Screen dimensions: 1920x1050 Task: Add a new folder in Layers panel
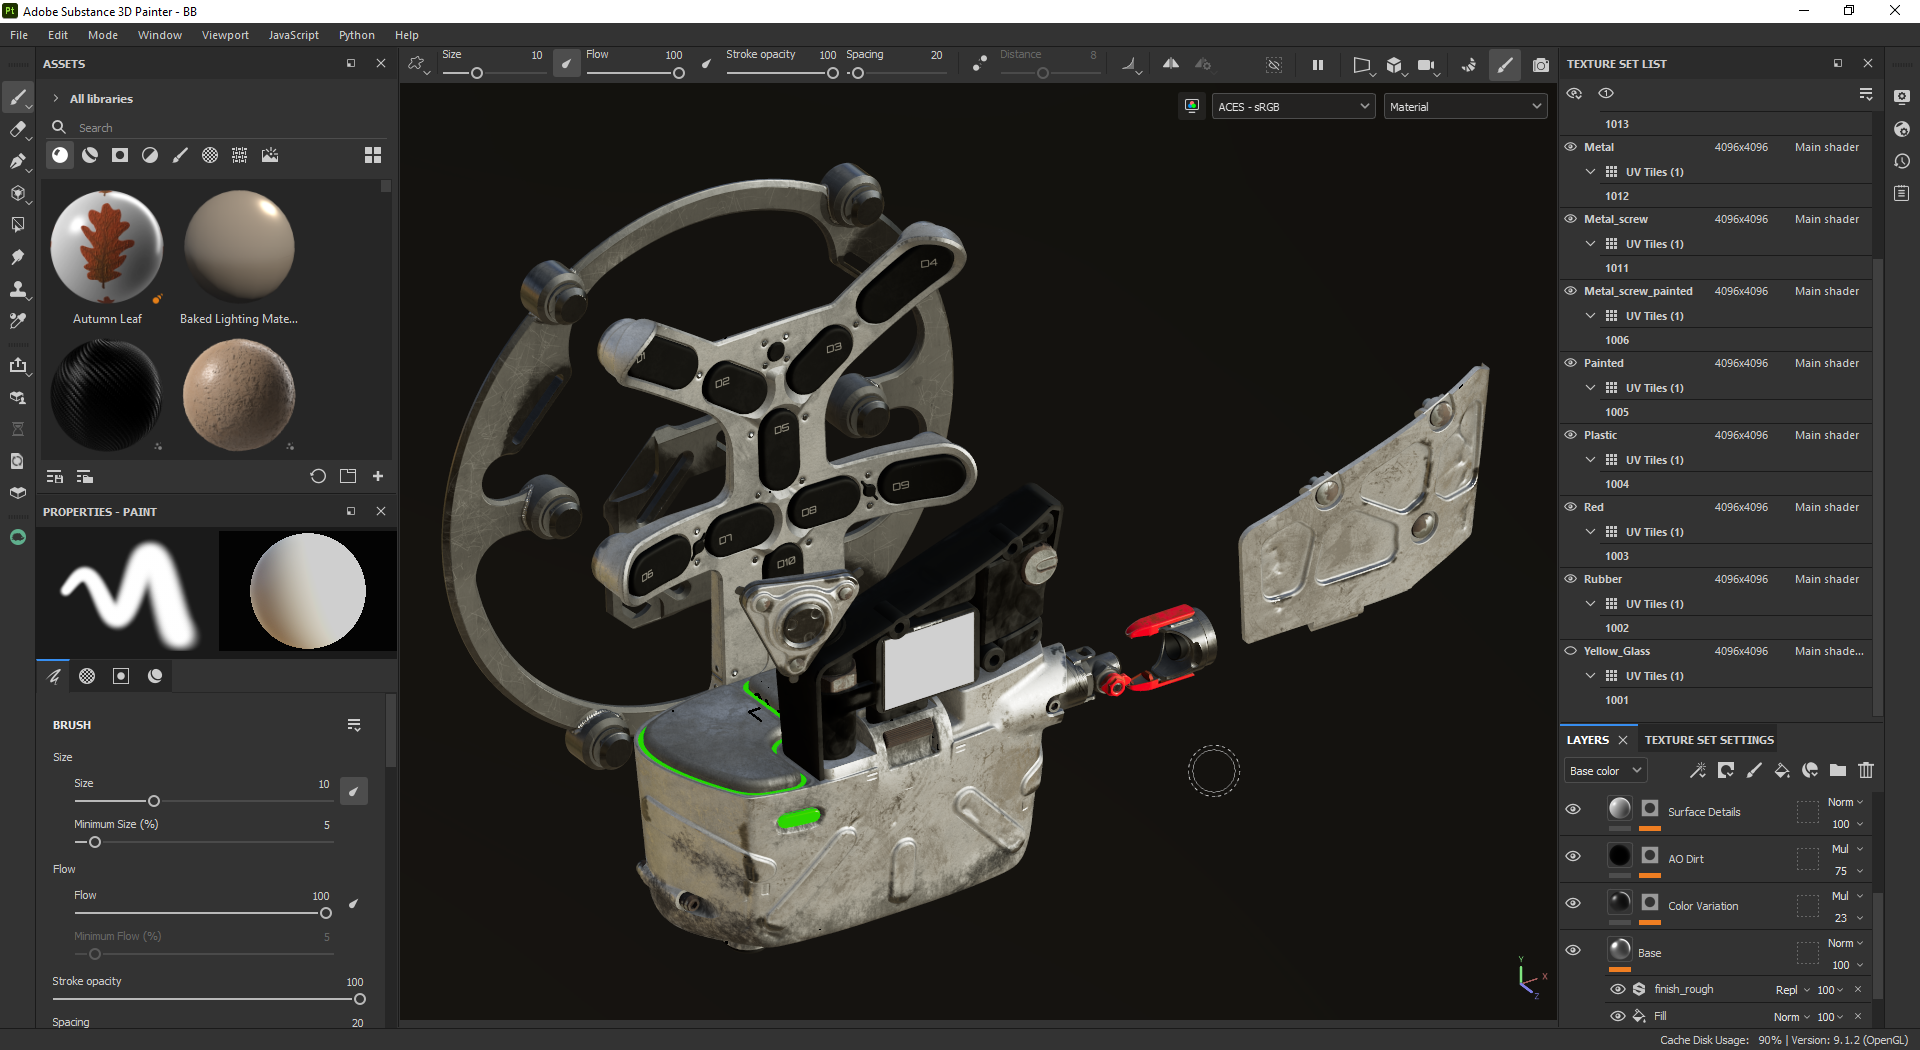[x=1838, y=770]
